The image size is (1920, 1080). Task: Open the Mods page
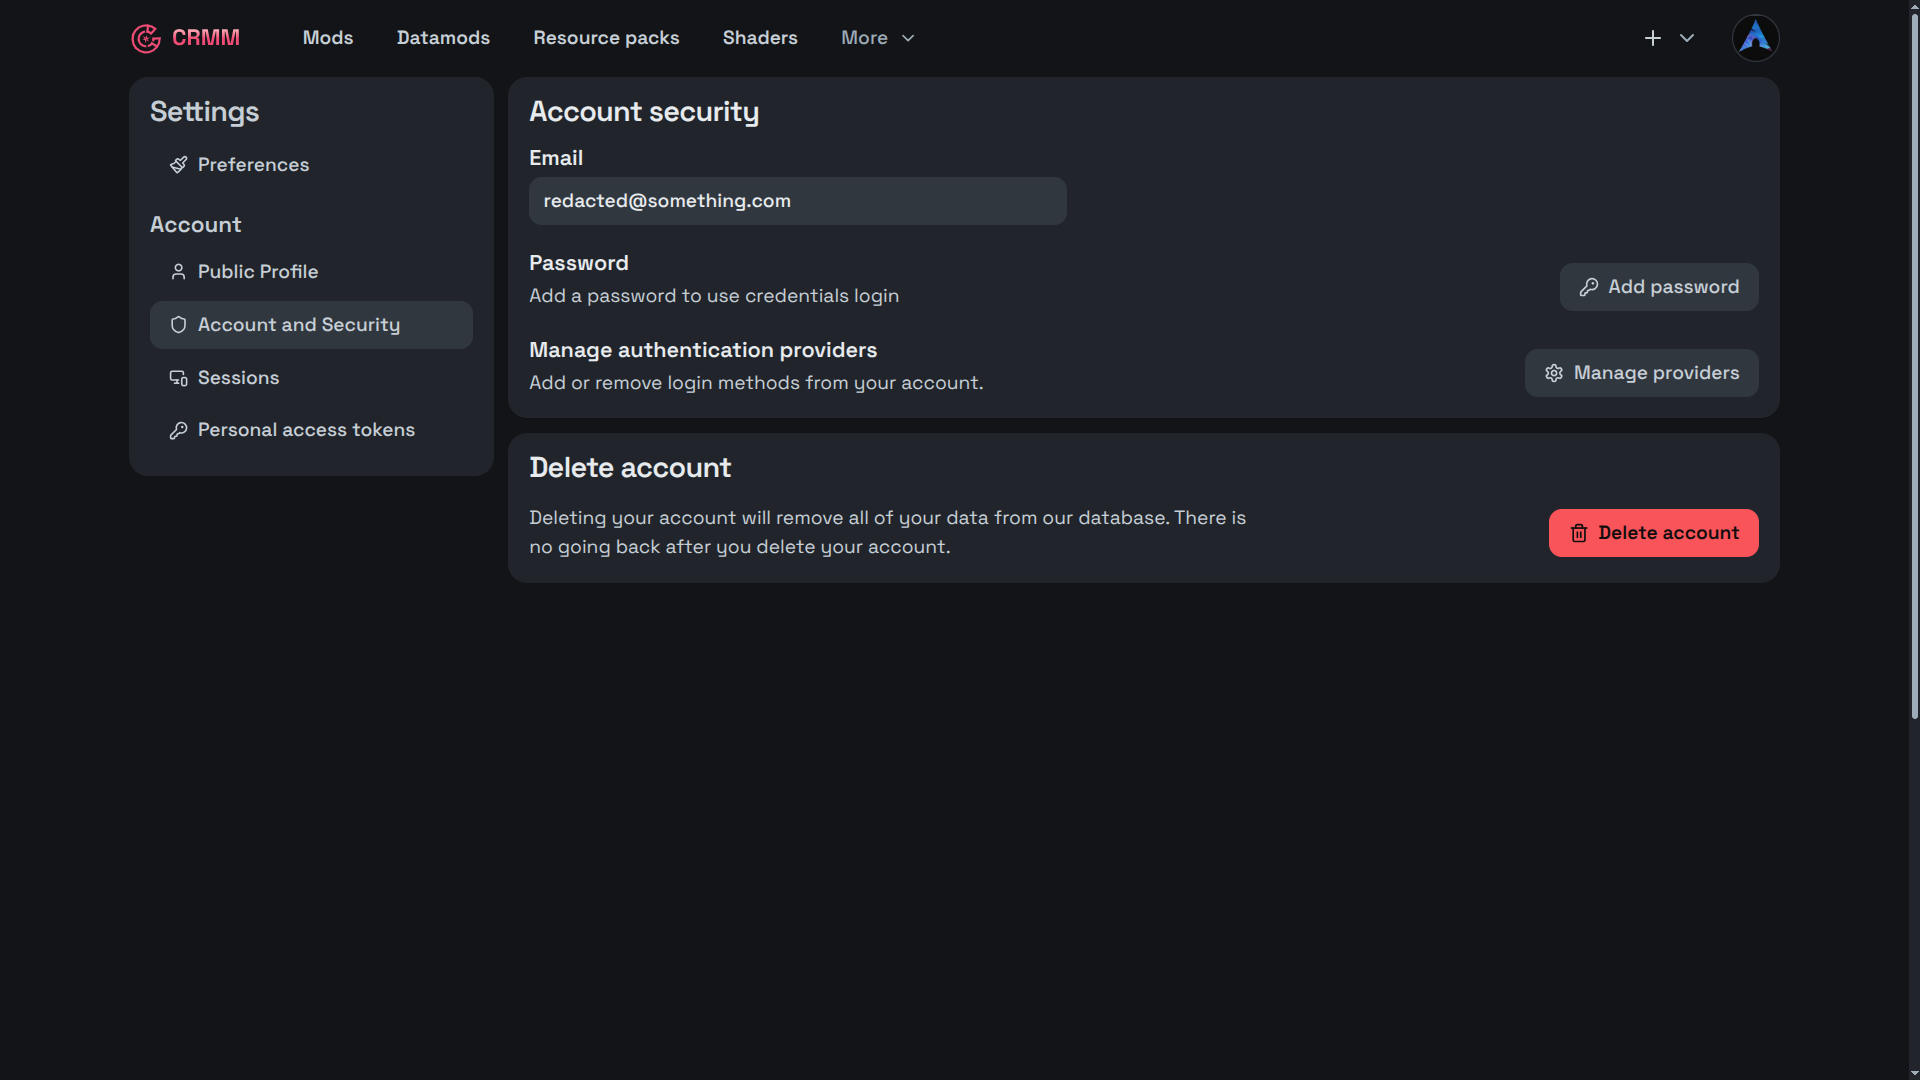coord(328,38)
